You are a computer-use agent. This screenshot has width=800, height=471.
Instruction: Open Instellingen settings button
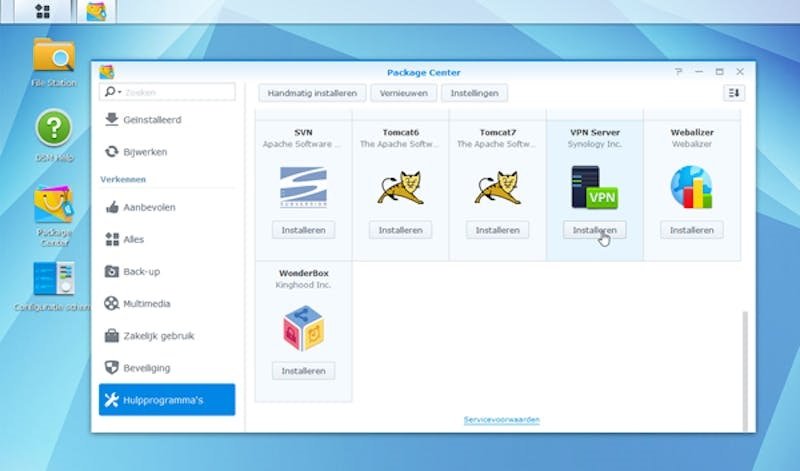tap(474, 93)
